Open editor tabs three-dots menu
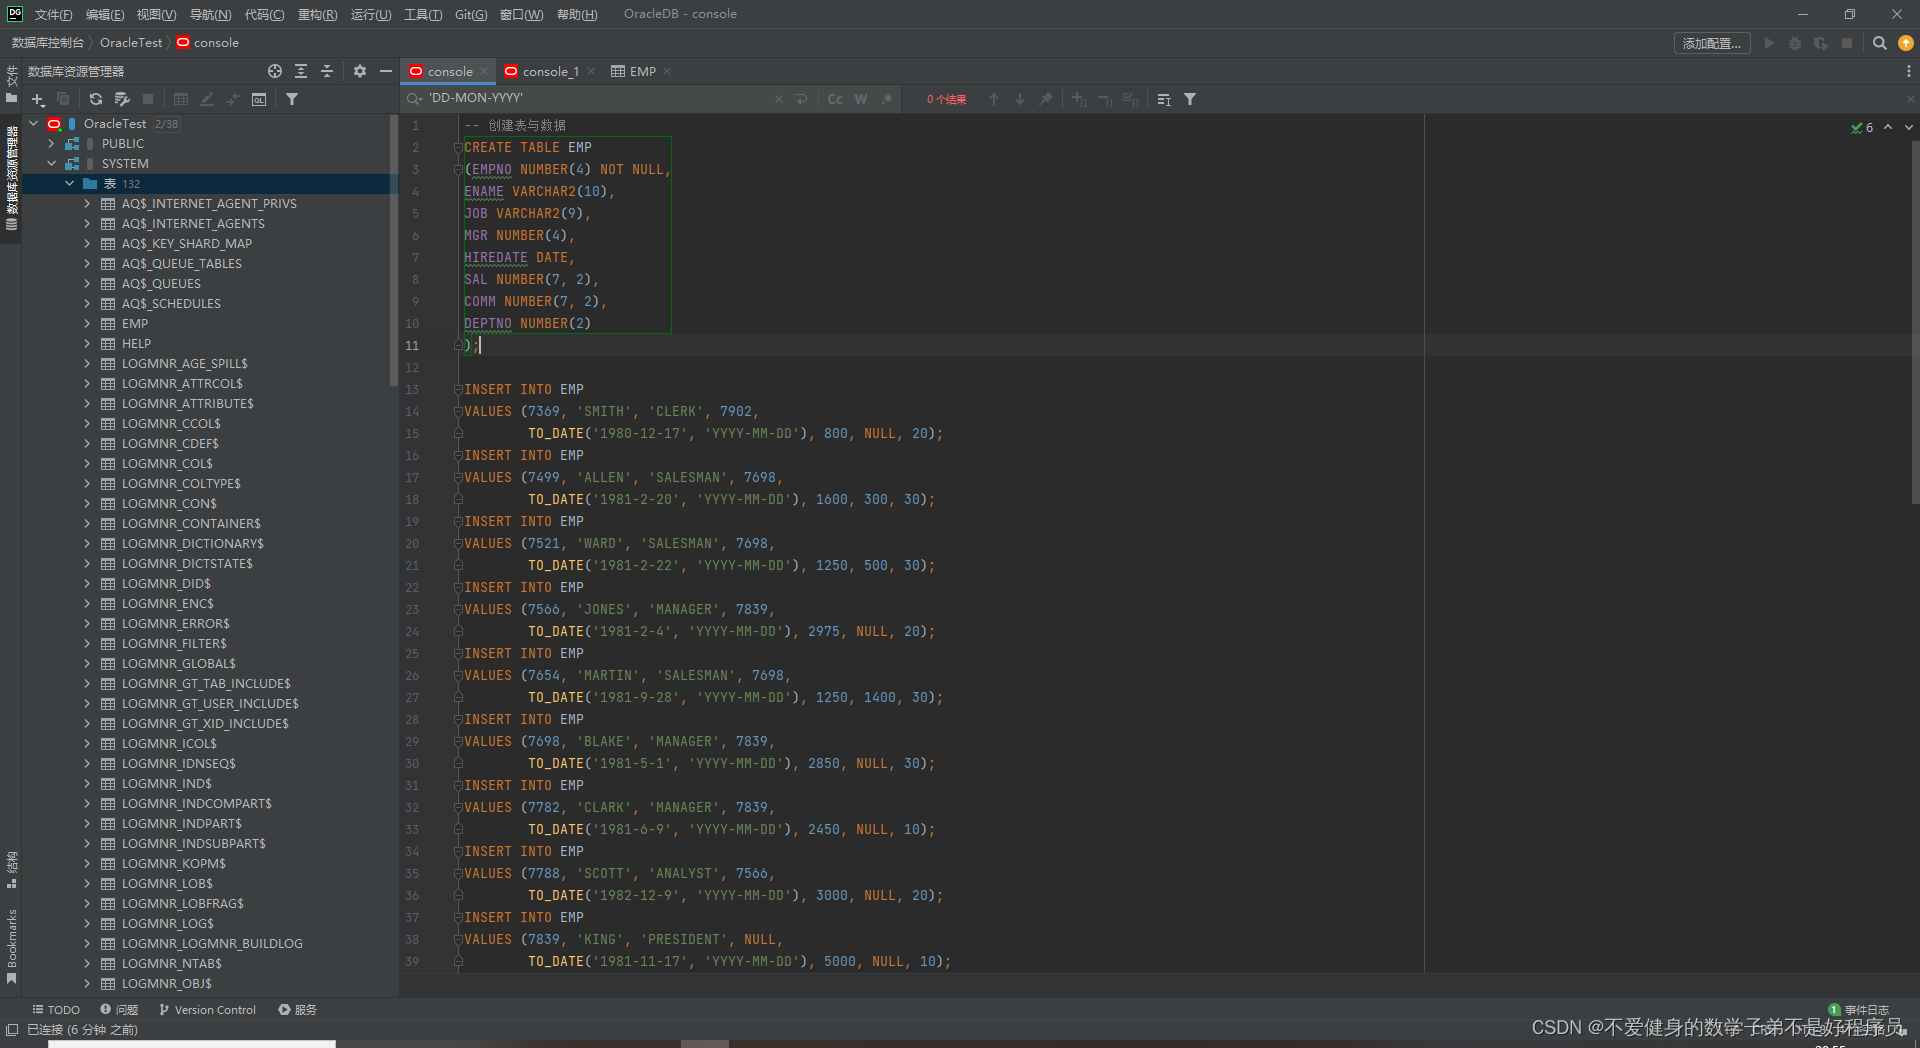Screen dimensions: 1920x1048 tap(1908, 71)
